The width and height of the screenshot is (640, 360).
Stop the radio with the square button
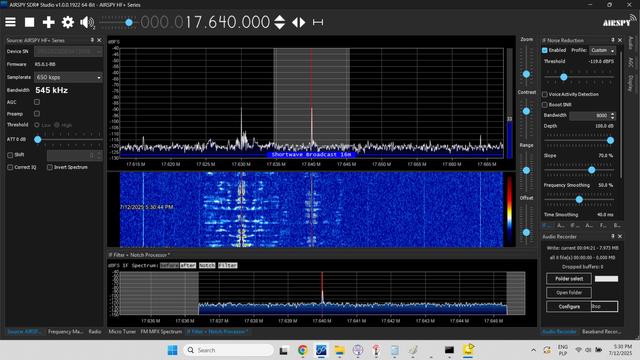point(29,22)
